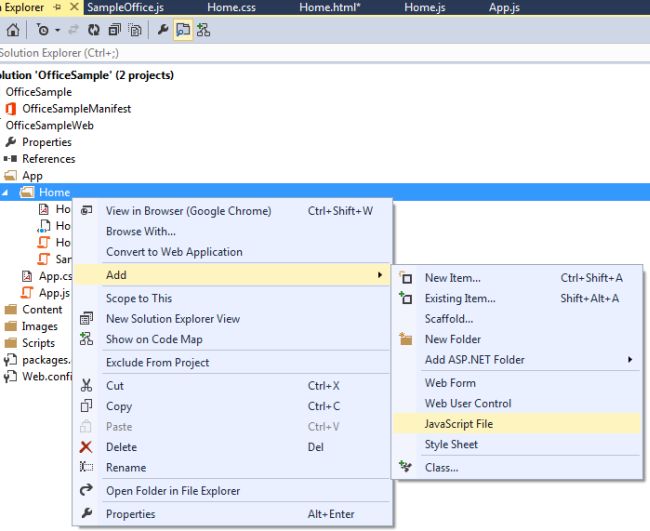Choose Web Form in Add submenu
Image resolution: width=650 pixels, height=531 pixels.
(517, 383)
